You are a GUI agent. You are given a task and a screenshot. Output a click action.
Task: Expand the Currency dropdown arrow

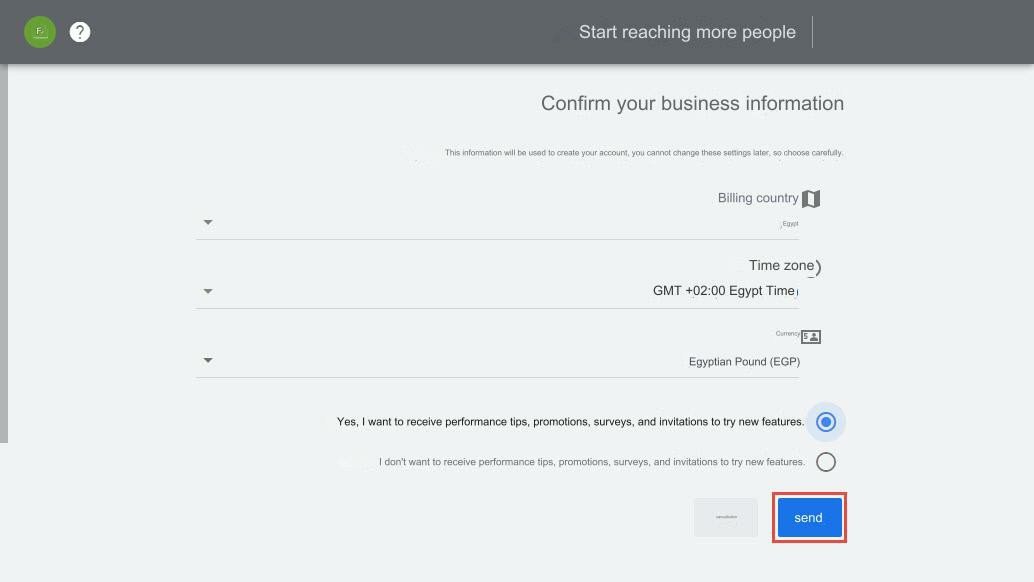click(207, 360)
